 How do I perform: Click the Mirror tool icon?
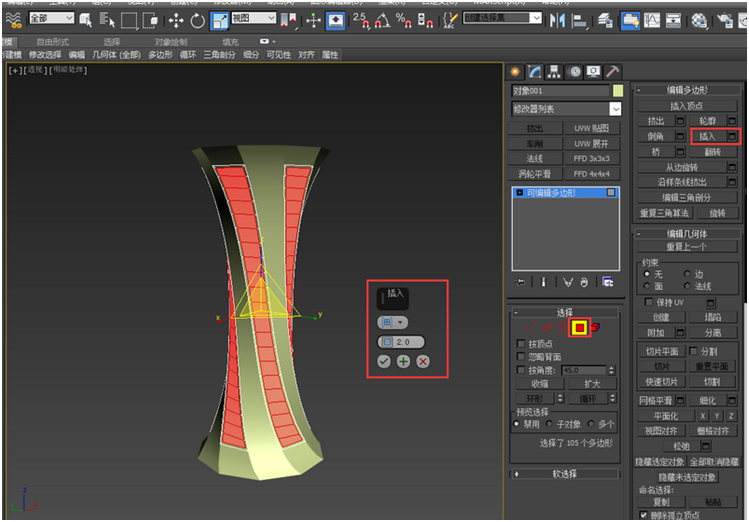point(557,21)
